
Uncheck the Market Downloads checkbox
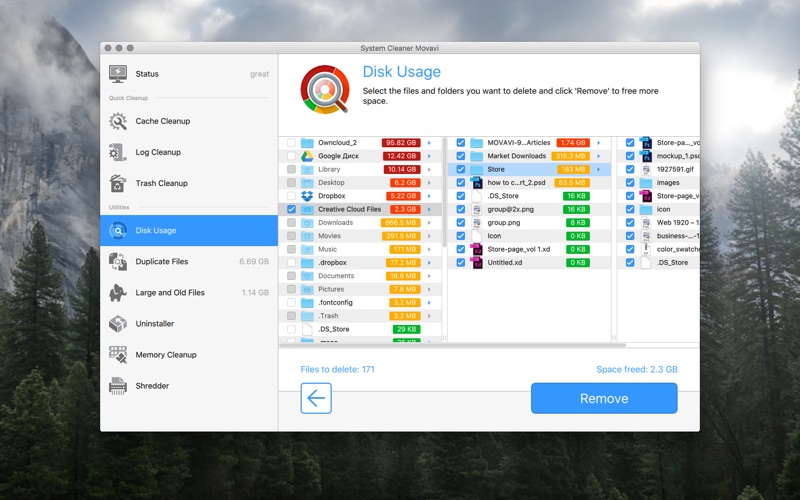point(461,156)
